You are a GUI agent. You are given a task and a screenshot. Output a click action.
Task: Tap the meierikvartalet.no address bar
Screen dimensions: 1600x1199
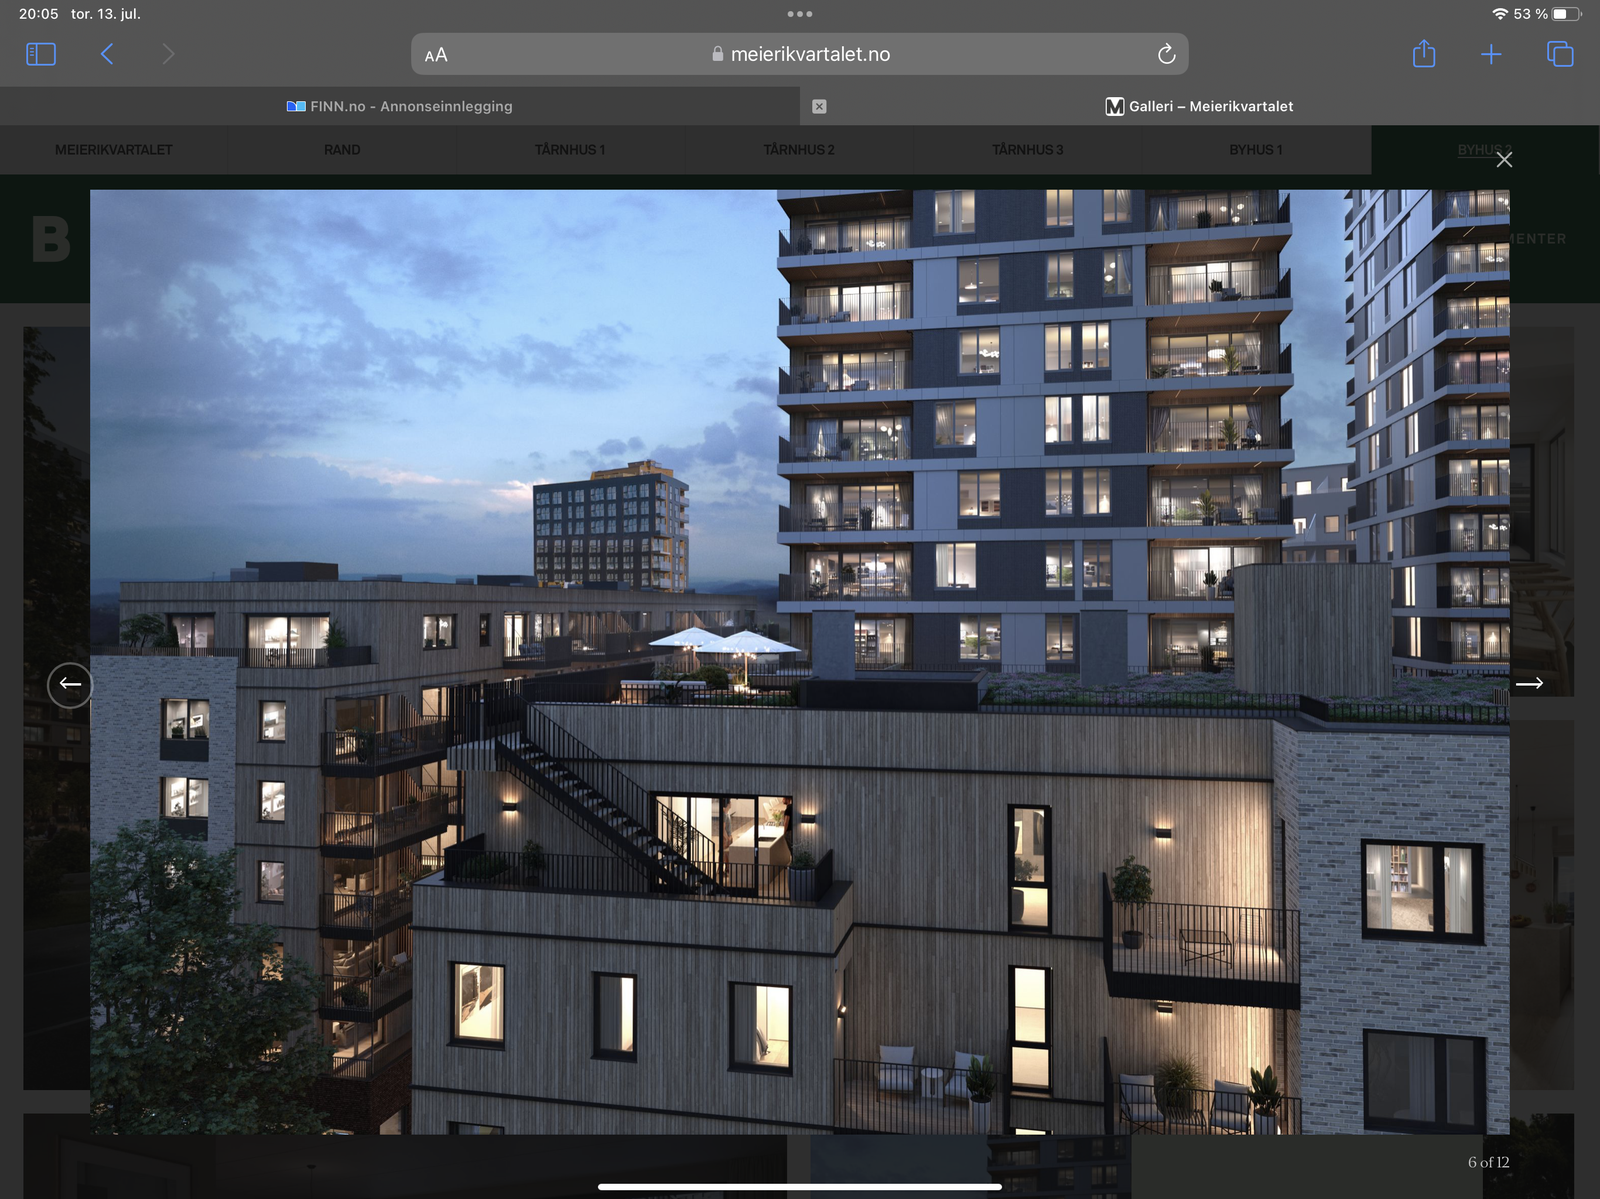tap(800, 54)
